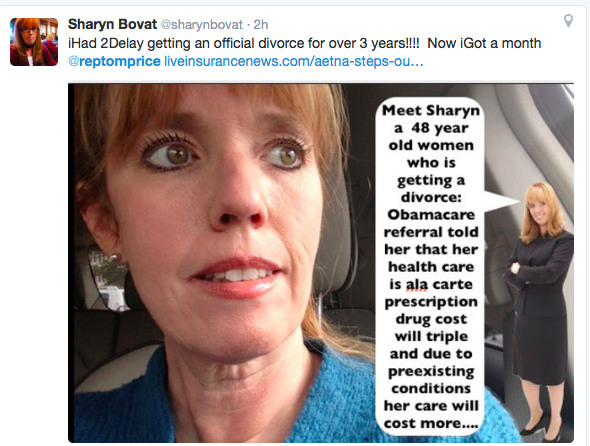This screenshot has width=590, height=446.
Task: Click the tweet text about official divorce
Action: click(x=304, y=43)
